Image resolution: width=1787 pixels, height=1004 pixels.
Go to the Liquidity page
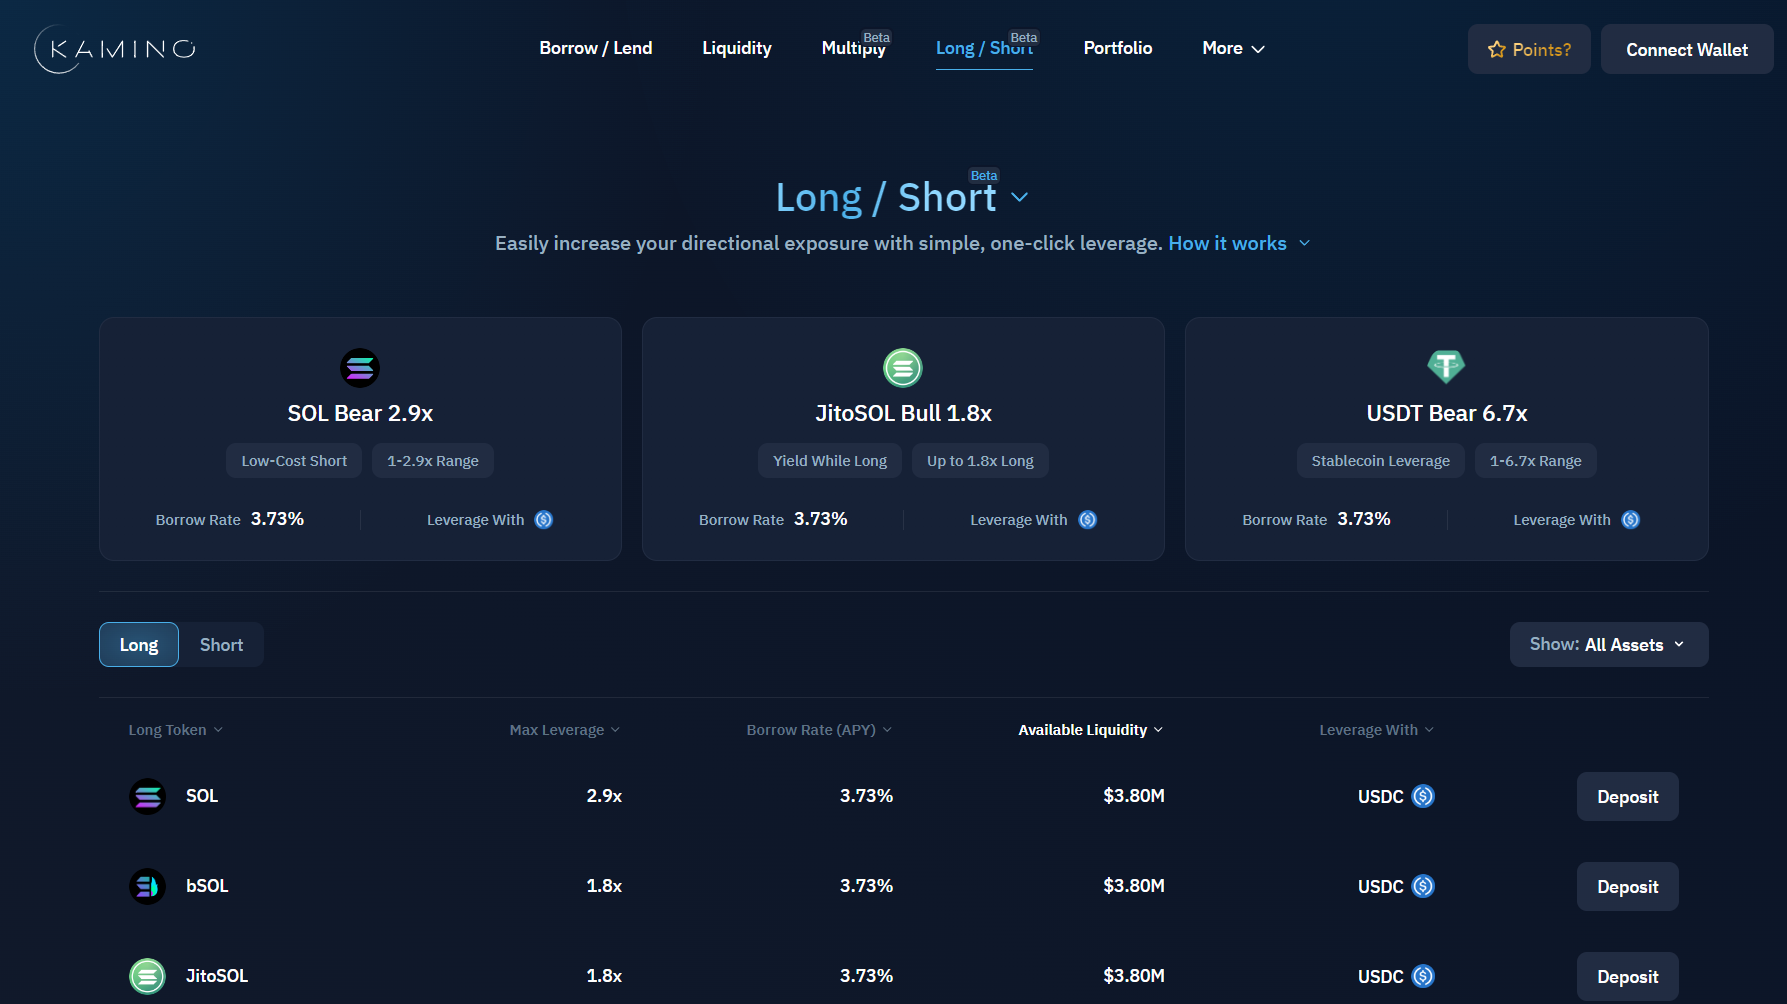tap(737, 48)
